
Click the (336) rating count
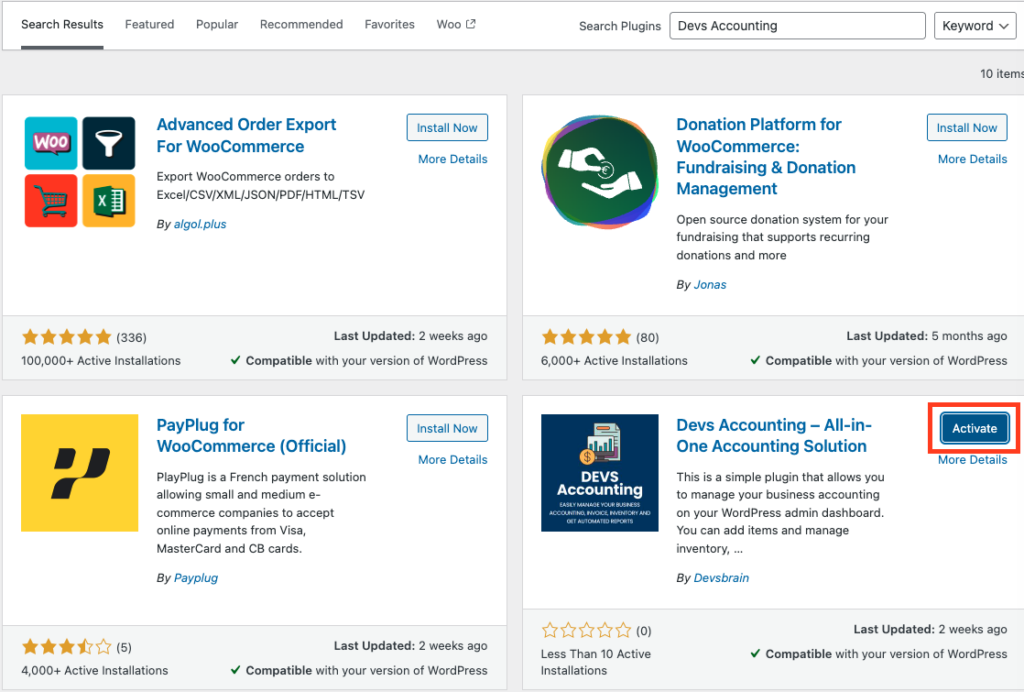coord(131,338)
